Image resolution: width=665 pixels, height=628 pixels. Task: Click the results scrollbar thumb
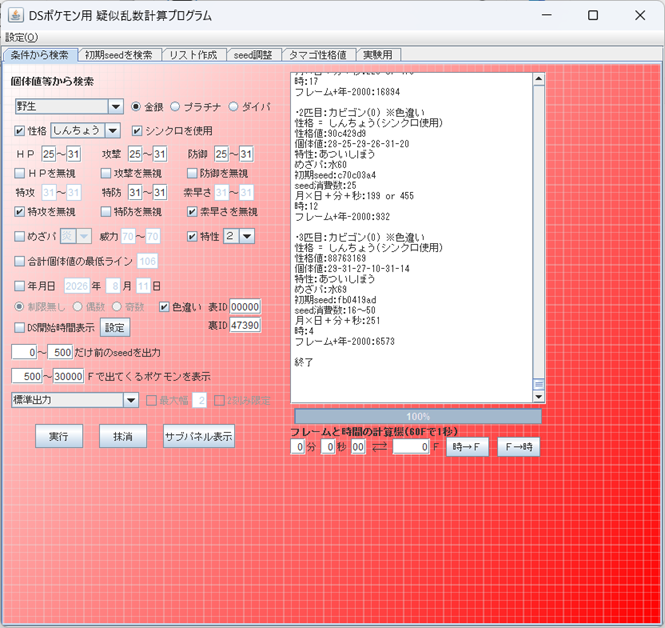(x=539, y=384)
